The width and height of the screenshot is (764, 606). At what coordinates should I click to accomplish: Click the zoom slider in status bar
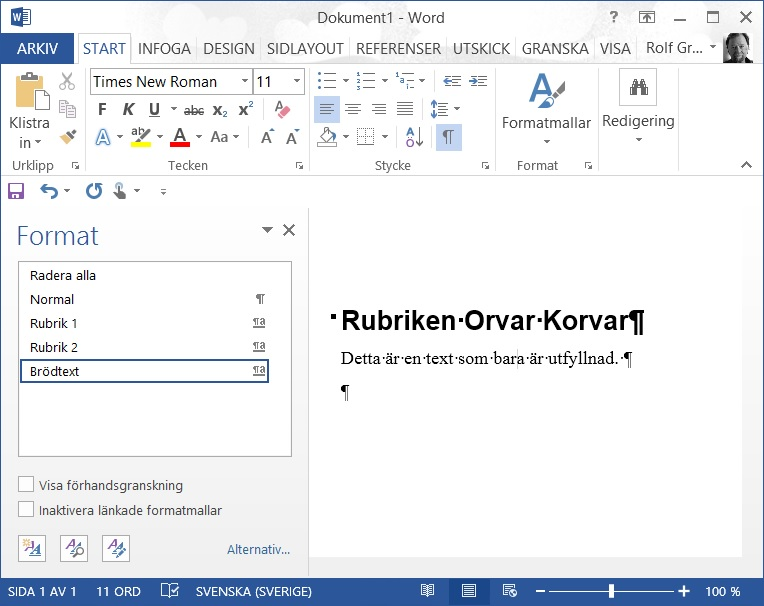click(611, 591)
